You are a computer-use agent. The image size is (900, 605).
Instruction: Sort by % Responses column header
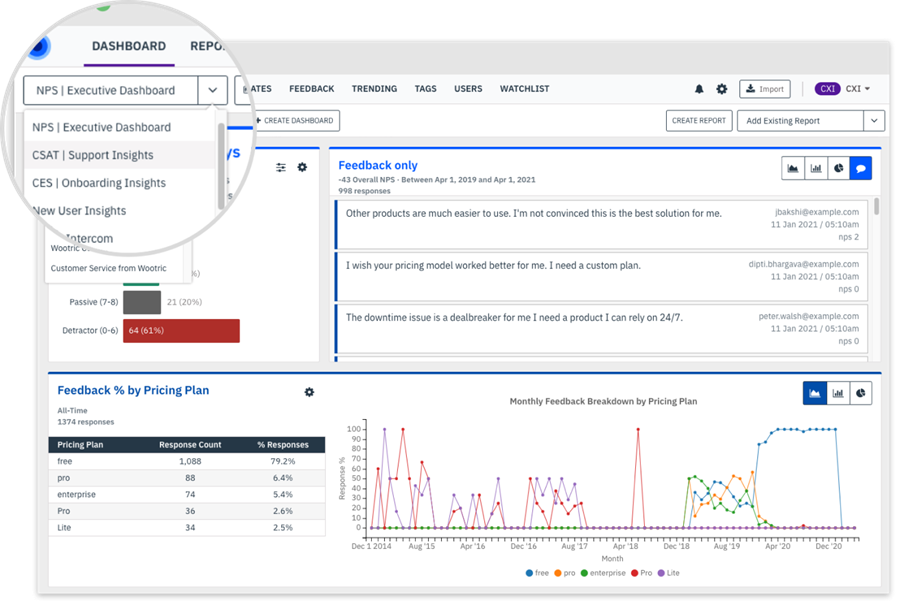click(282, 445)
